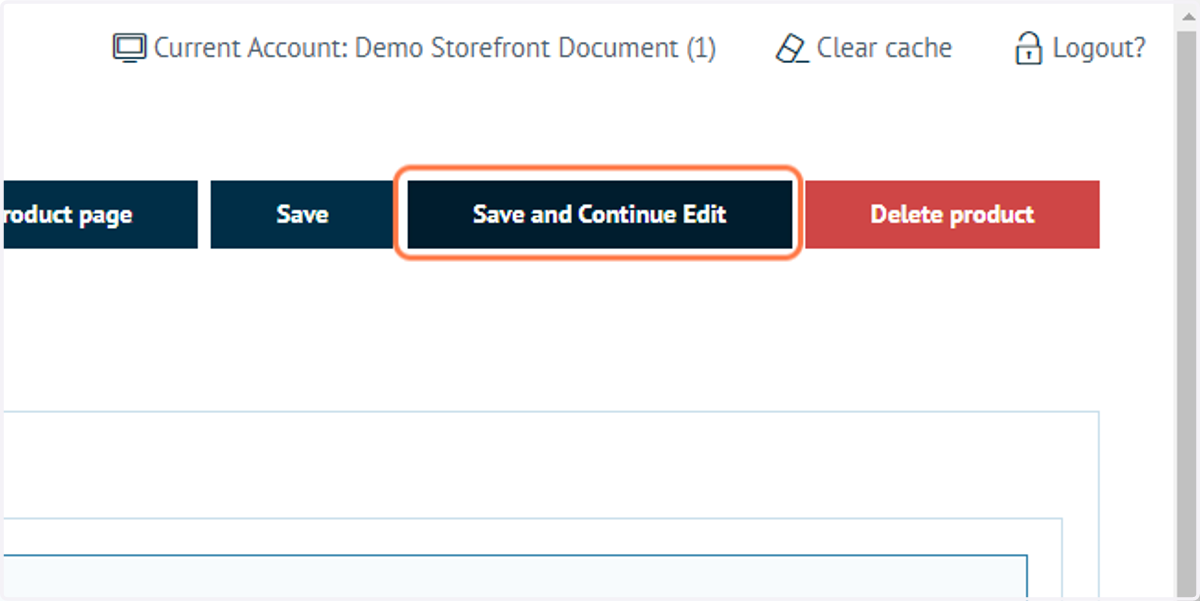
Task: Click the partially visible product page button
Action: point(99,214)
